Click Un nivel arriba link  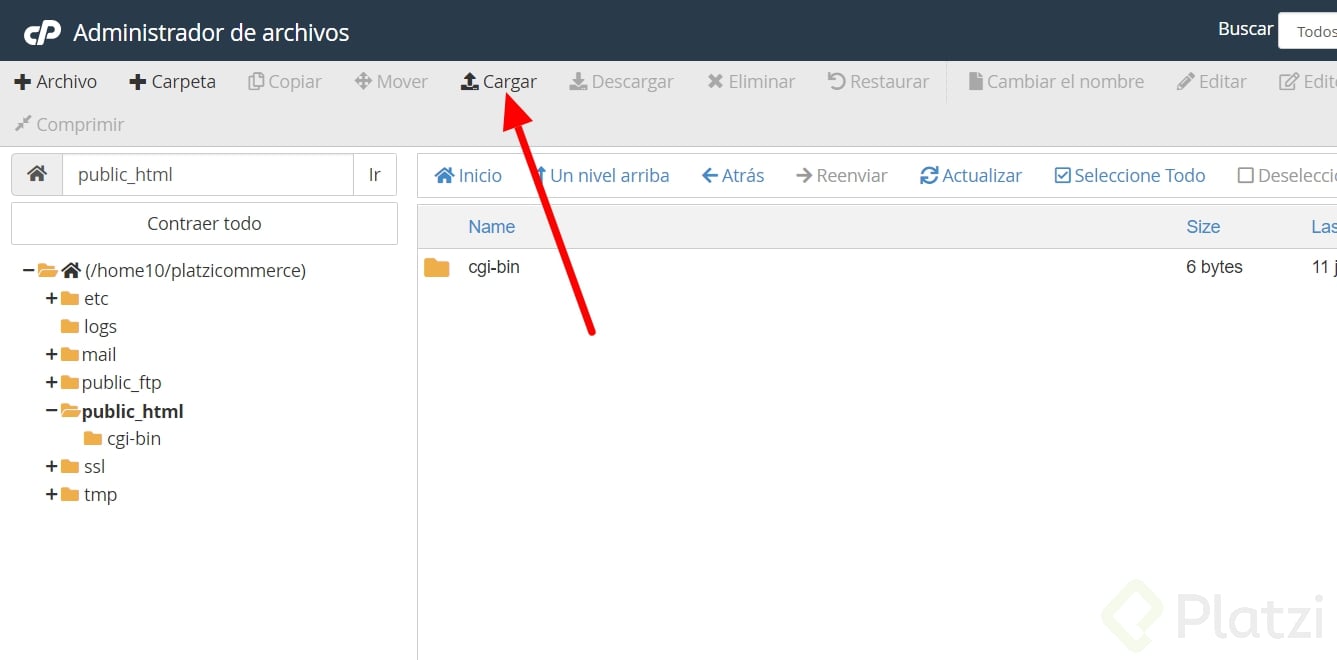click(602, 176)
